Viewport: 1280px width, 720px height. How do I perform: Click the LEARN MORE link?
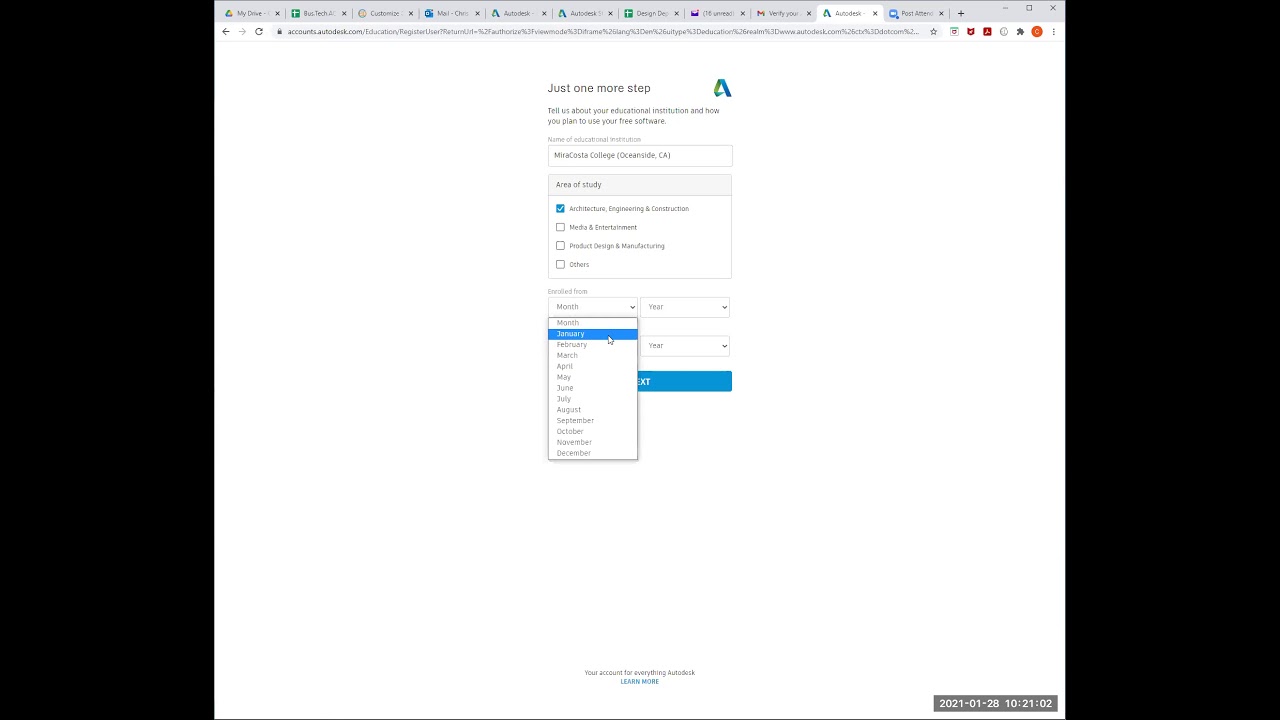[x=640, y=682]
